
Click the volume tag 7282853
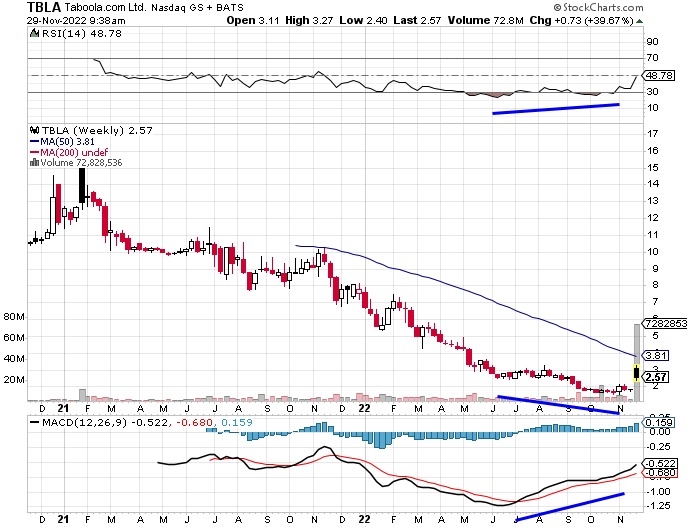point(666,324)
